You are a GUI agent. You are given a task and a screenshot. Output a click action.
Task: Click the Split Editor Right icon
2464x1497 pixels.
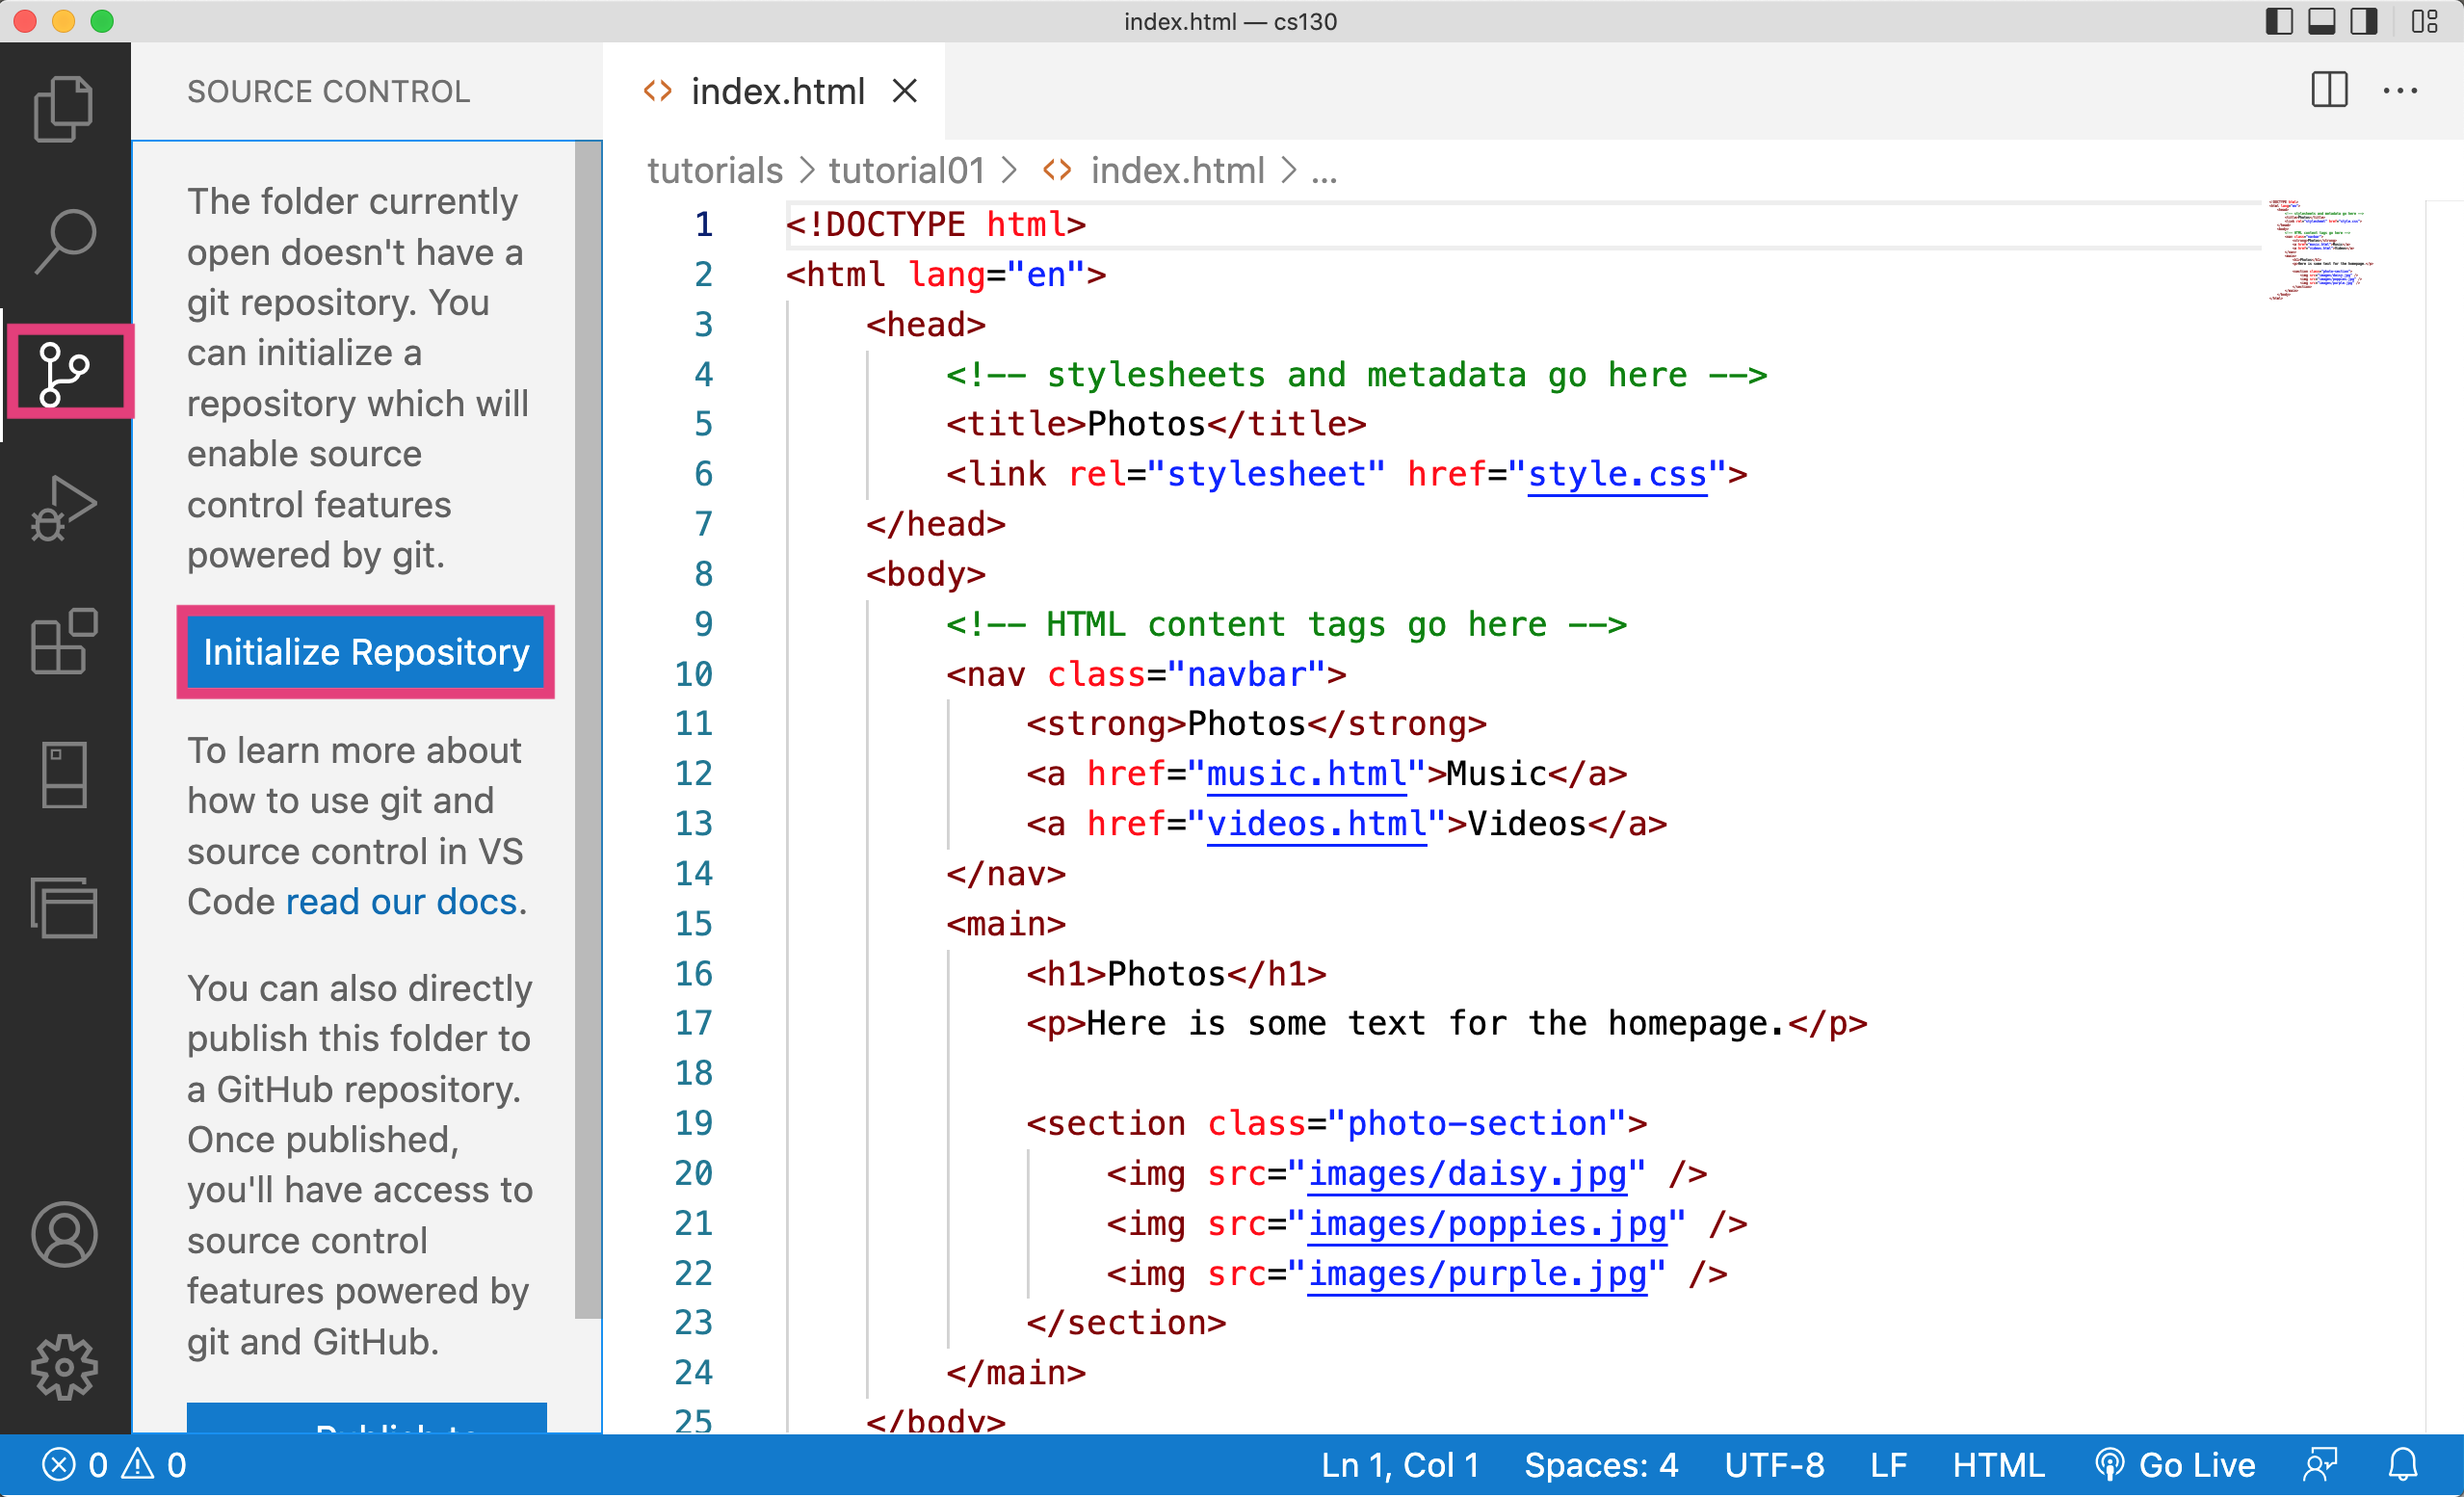coord(2329,91)
